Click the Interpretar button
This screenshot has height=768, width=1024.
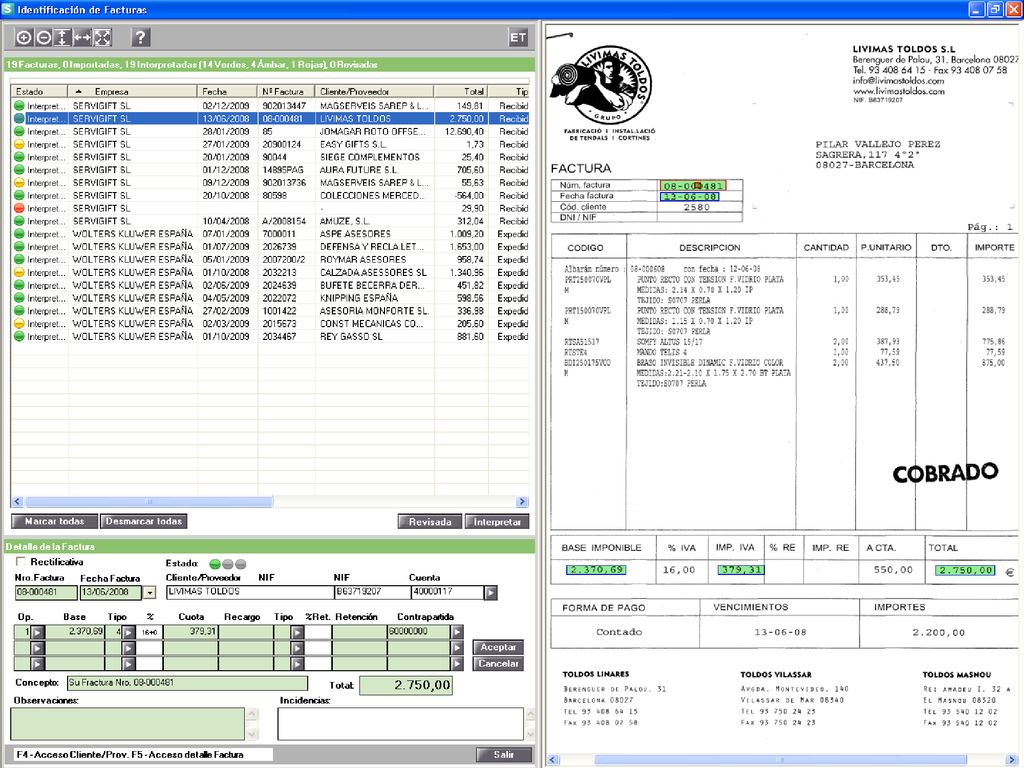(x=497, y=522)
